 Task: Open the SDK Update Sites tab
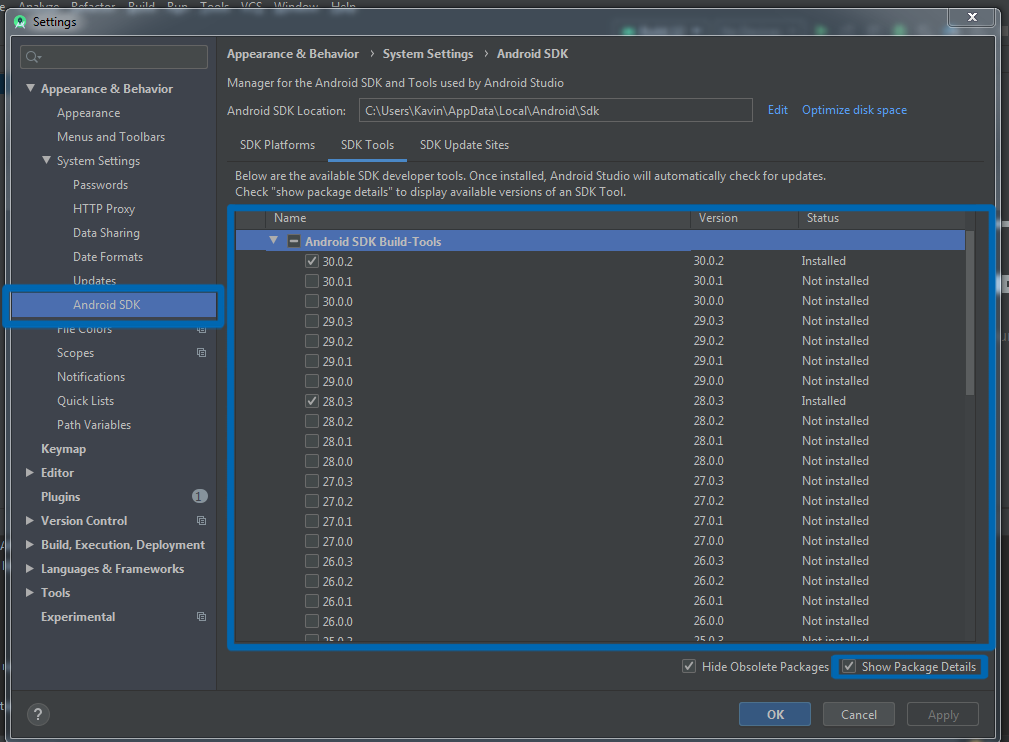465,145
